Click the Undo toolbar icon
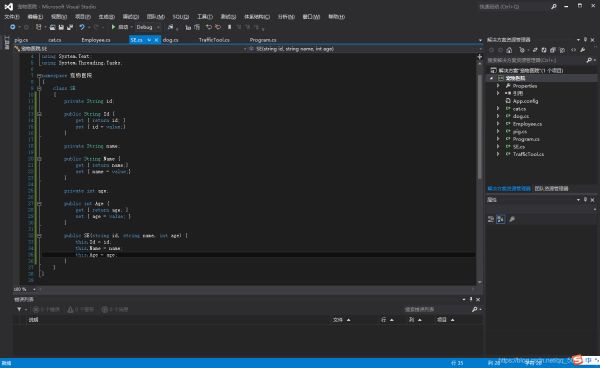 82,27
